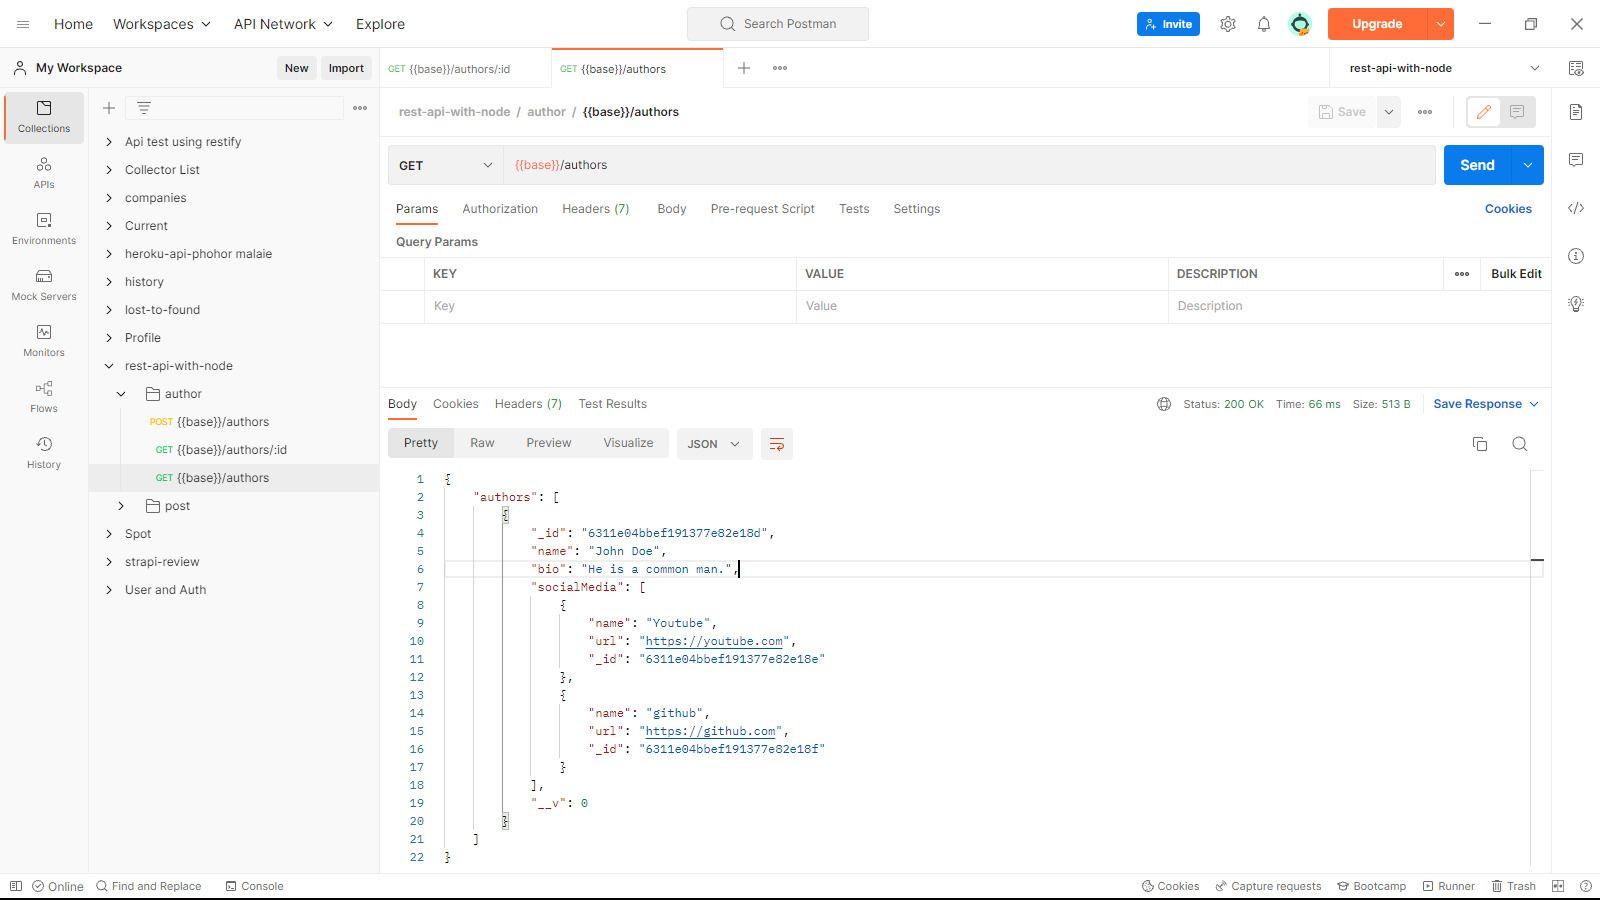Open the rest-api-with-node environment selector

1444,68
